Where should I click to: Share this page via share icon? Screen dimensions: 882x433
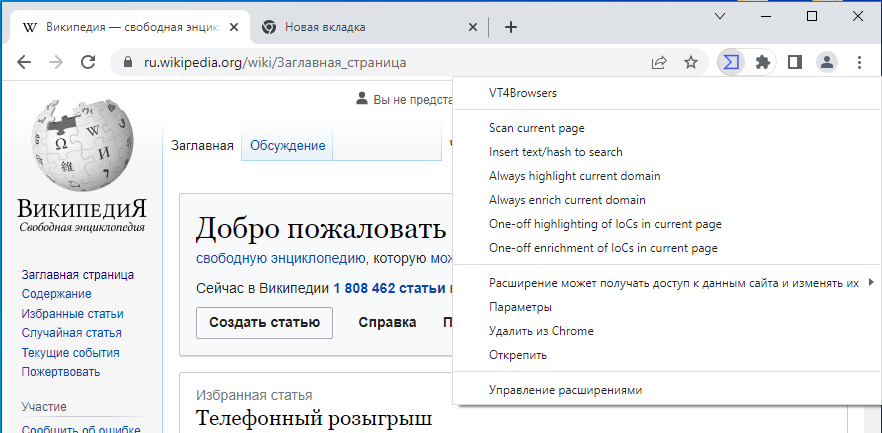coord(659,62)
